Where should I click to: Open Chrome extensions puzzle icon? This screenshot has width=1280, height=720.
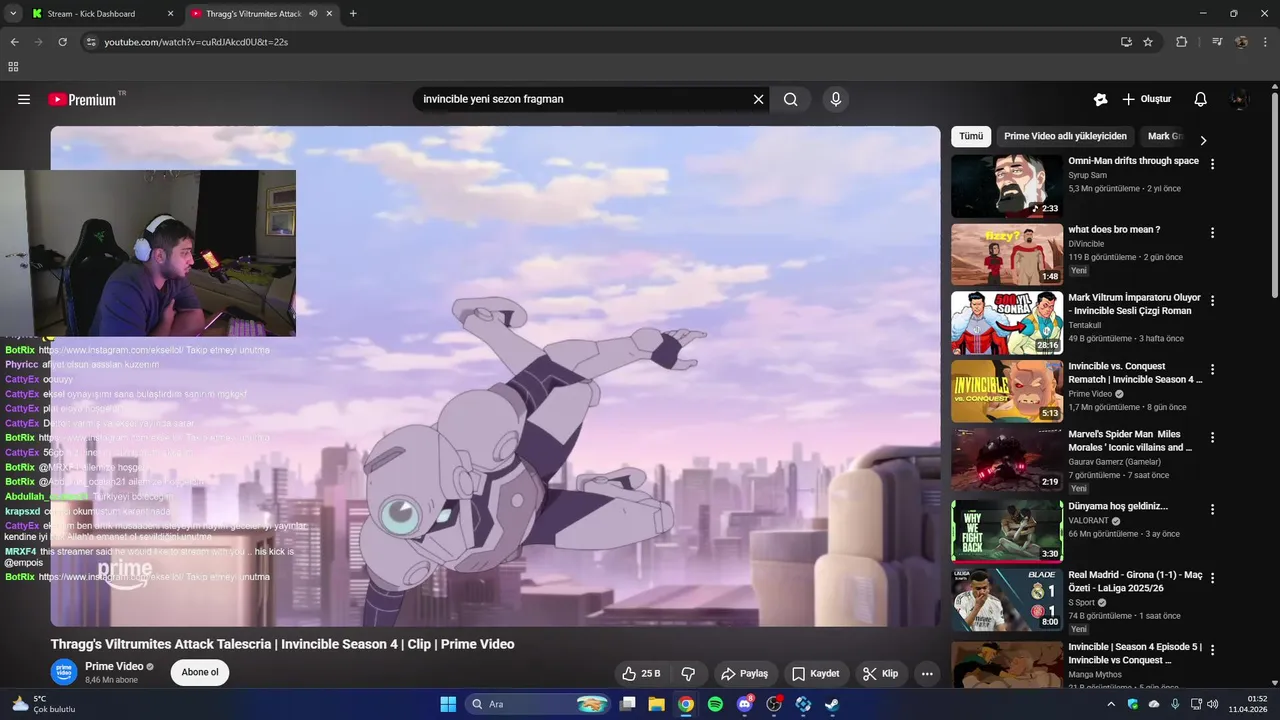(1182, 42)
